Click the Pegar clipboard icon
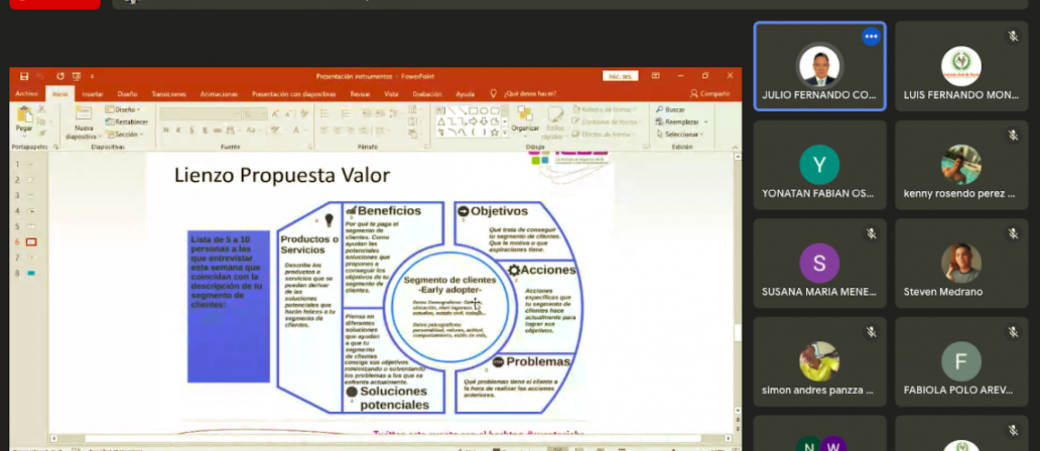1040x451 pixels. point(24,119)
